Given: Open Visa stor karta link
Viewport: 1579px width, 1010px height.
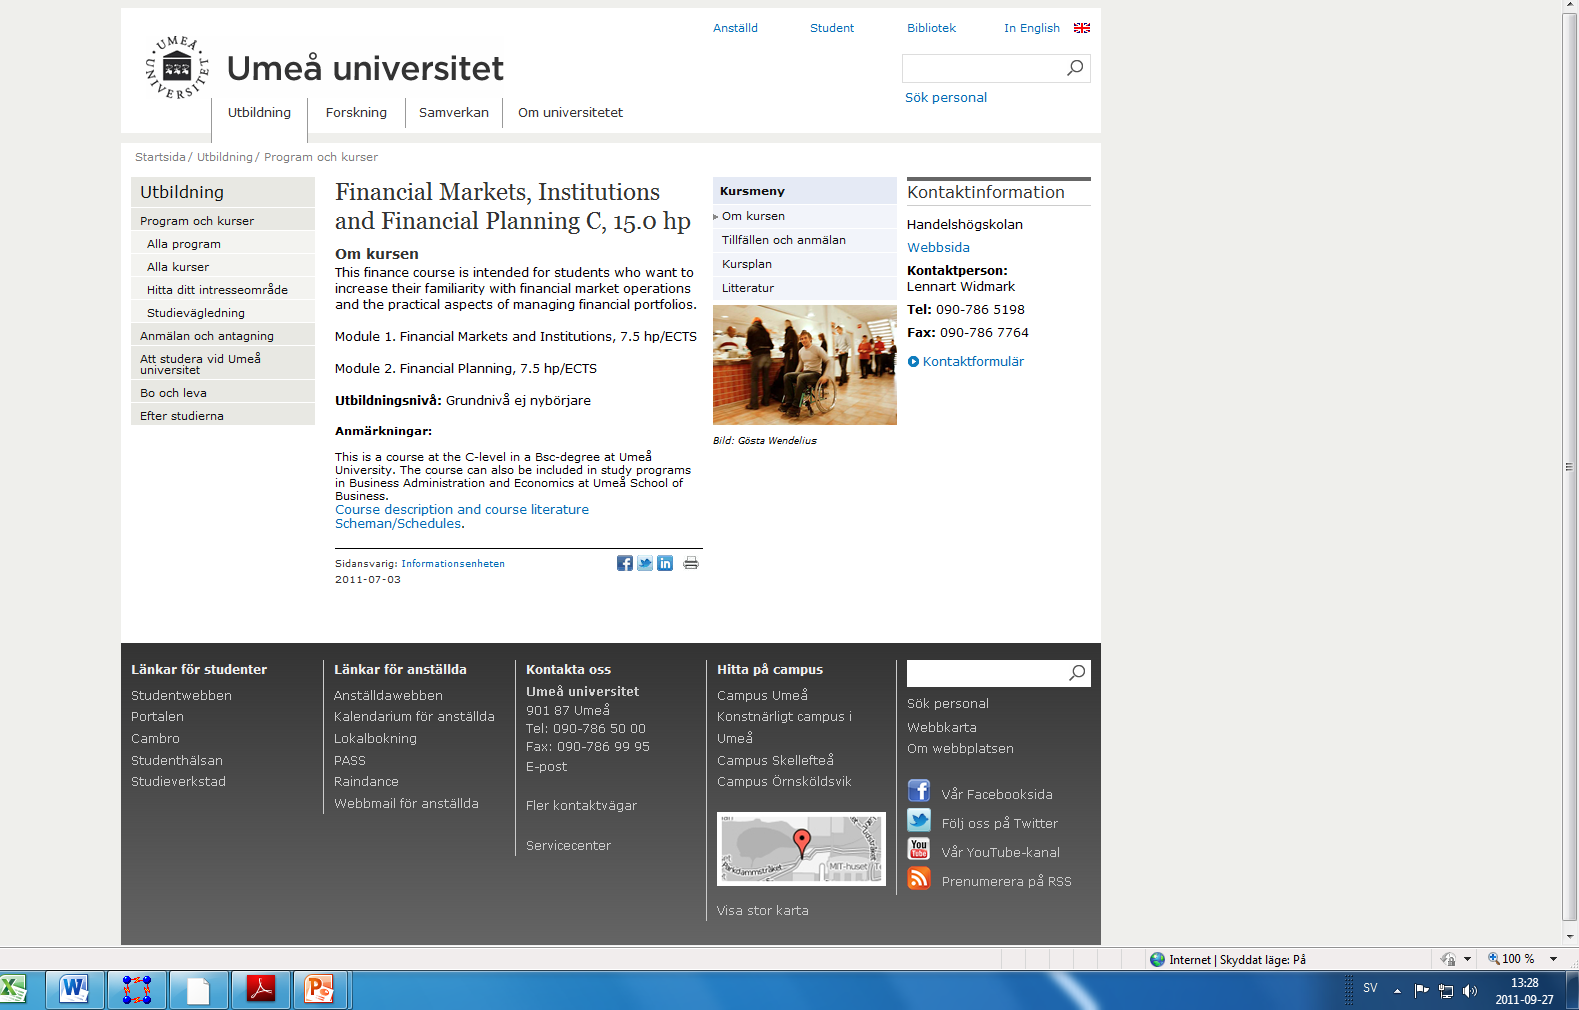Looking at the screenshot, I should [762, 911].
